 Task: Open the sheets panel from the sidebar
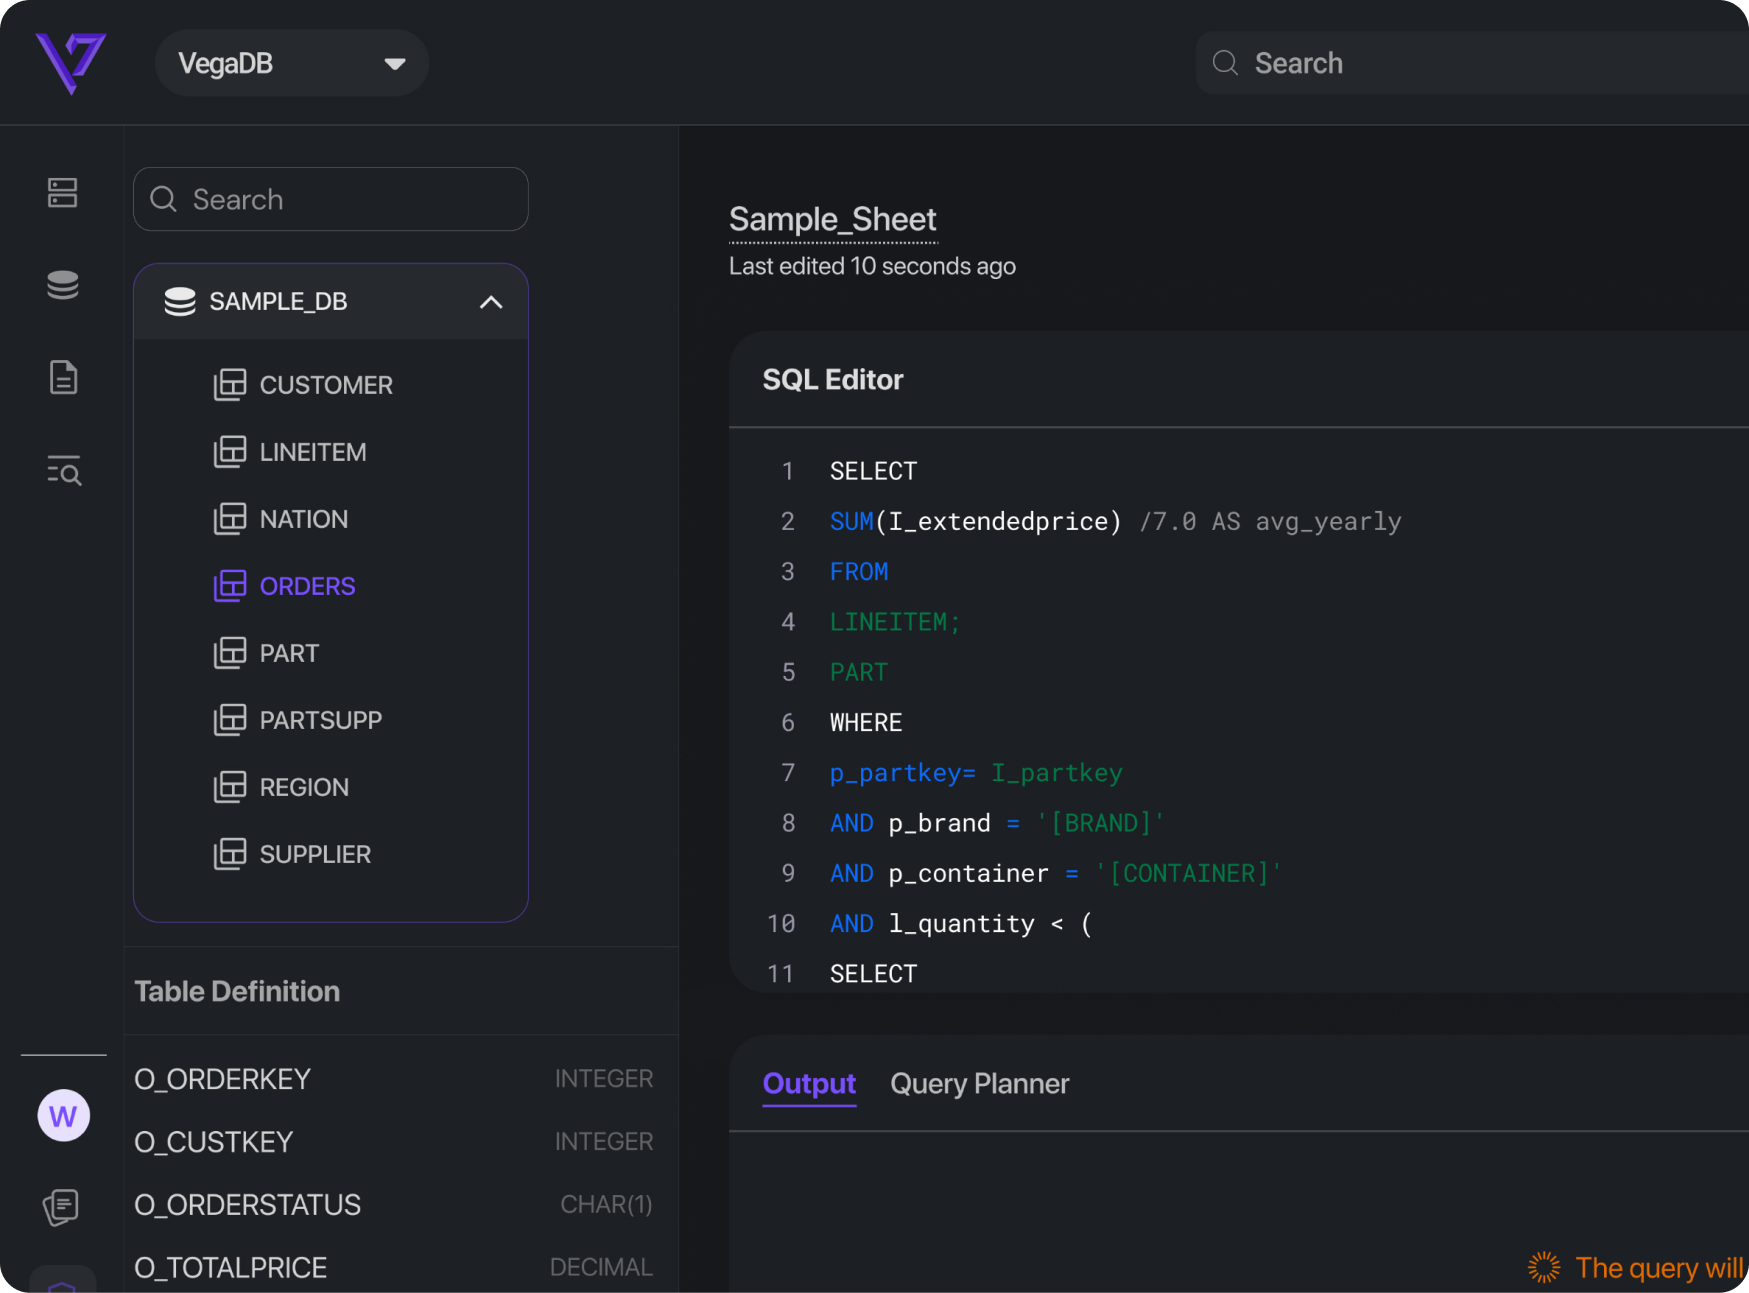coord(62,193)
